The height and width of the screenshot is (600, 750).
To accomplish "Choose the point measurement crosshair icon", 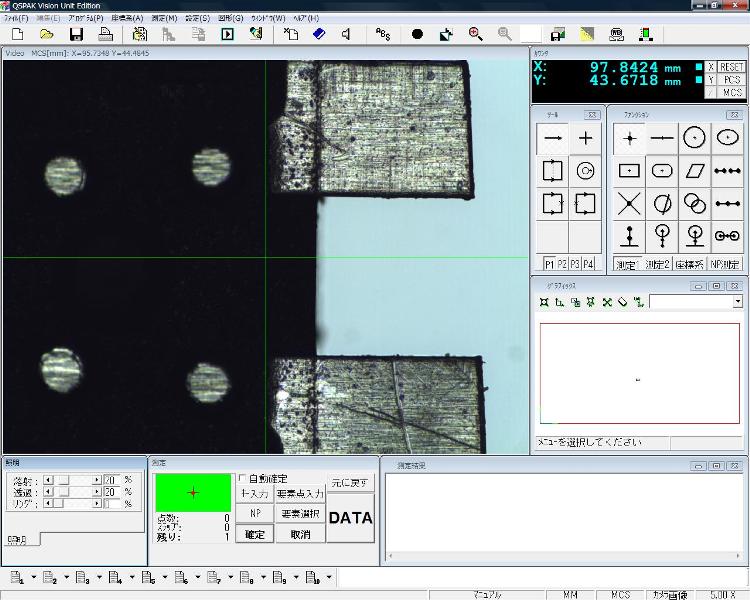I will click(x=629, y=138).
